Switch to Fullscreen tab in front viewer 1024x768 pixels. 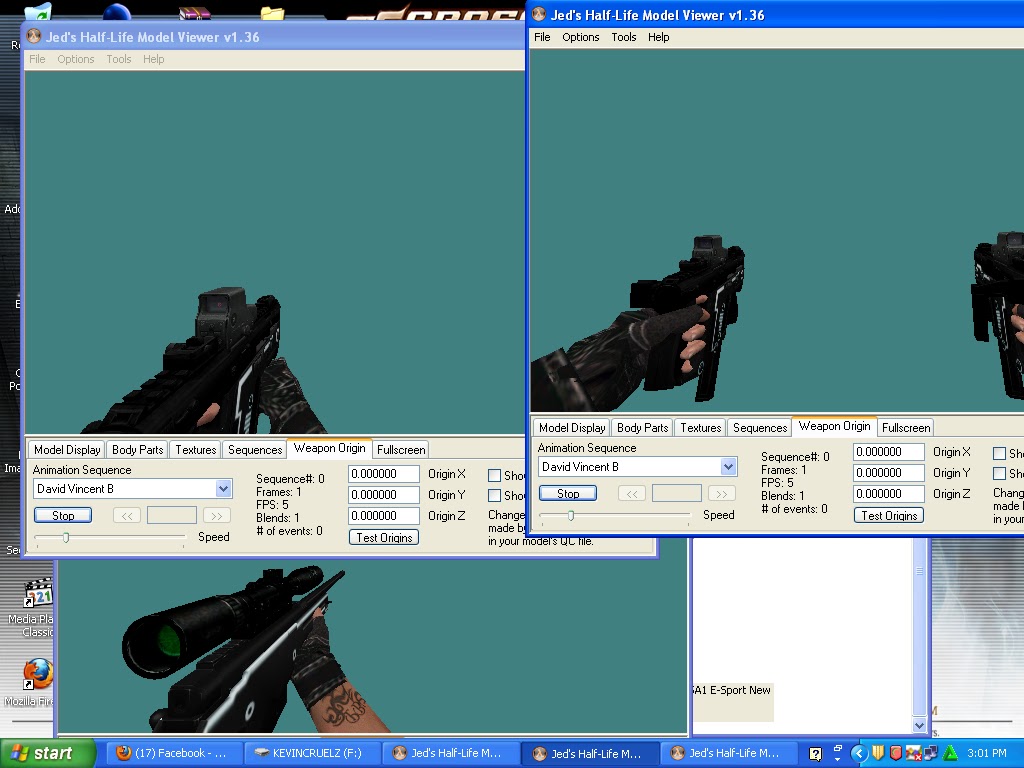click(906, 428)
